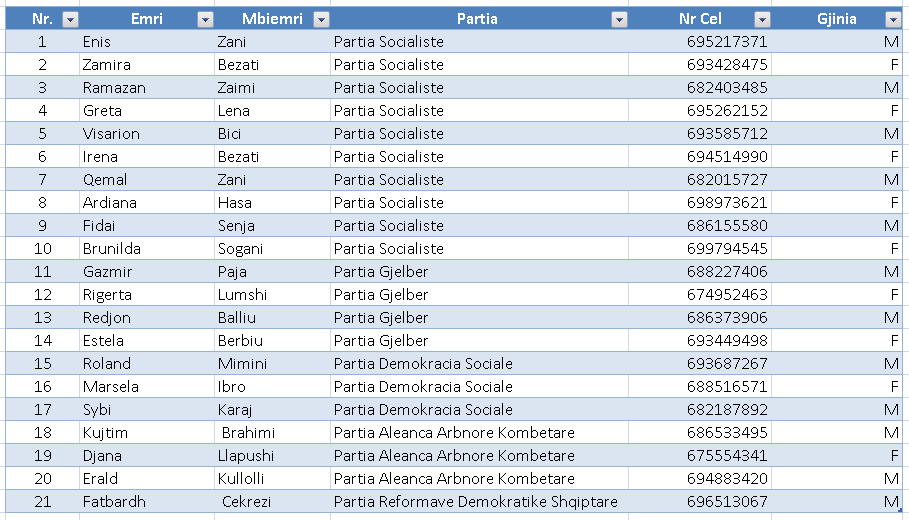Open the Partia column filter dropdown
This screenshot has width=909, height=520.
(x=619, y=19)
